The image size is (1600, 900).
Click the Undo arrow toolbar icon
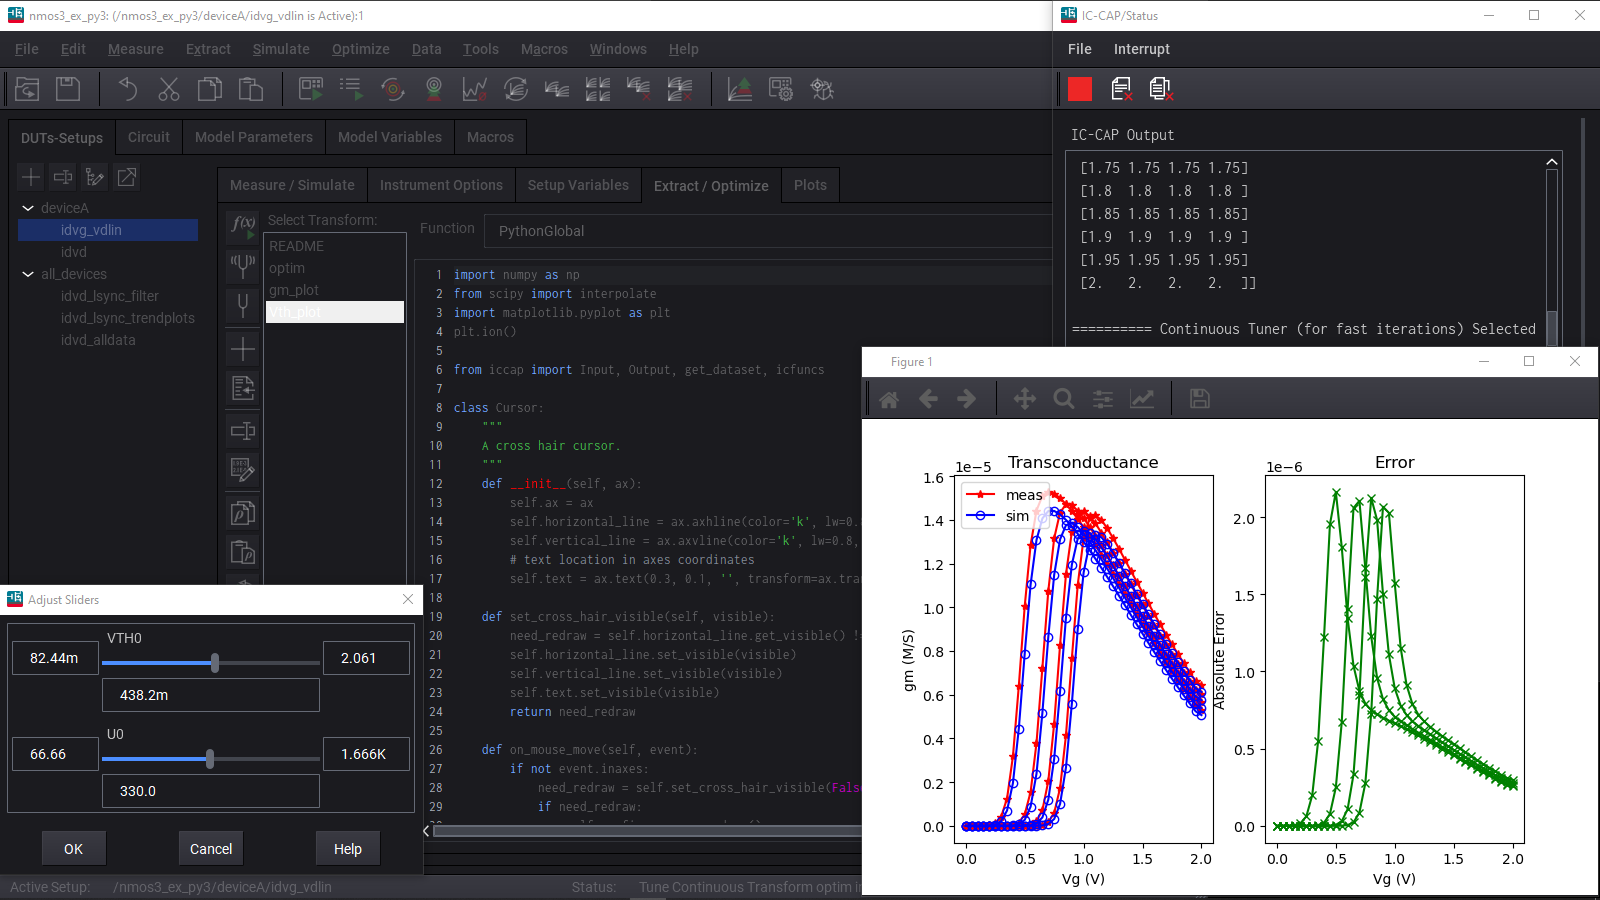(127, 89)
